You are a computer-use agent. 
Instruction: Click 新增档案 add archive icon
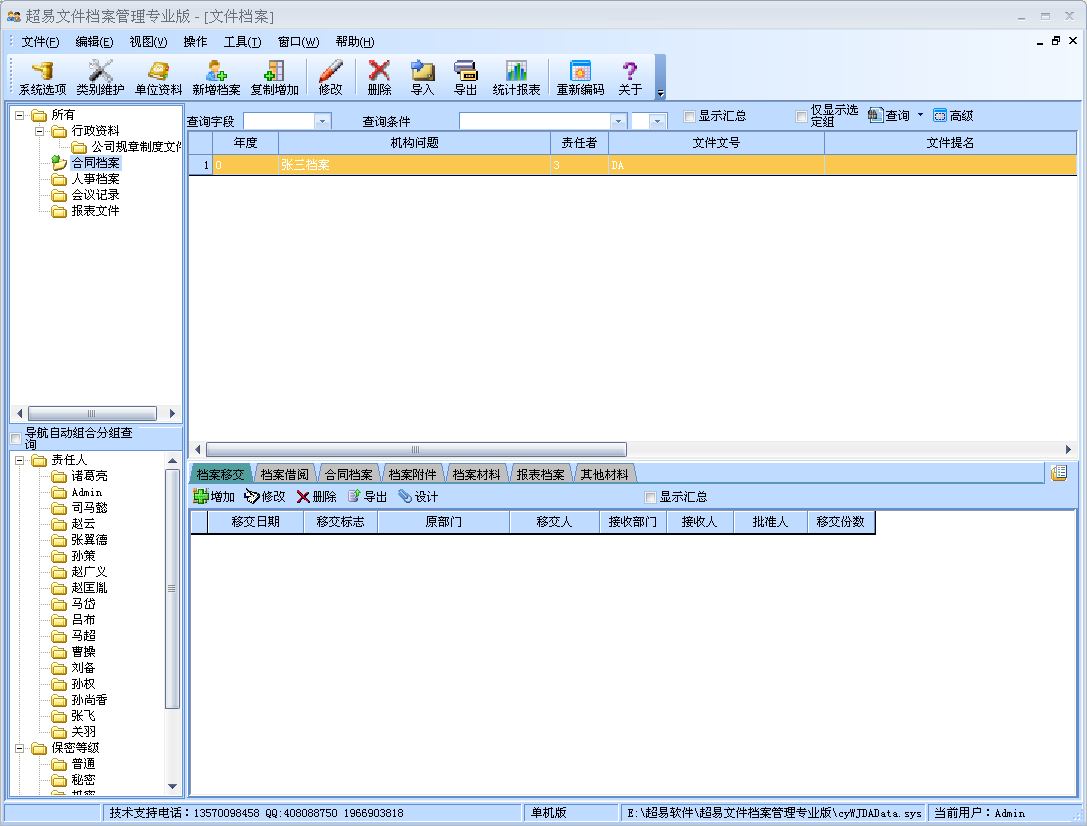pos(216,78)
